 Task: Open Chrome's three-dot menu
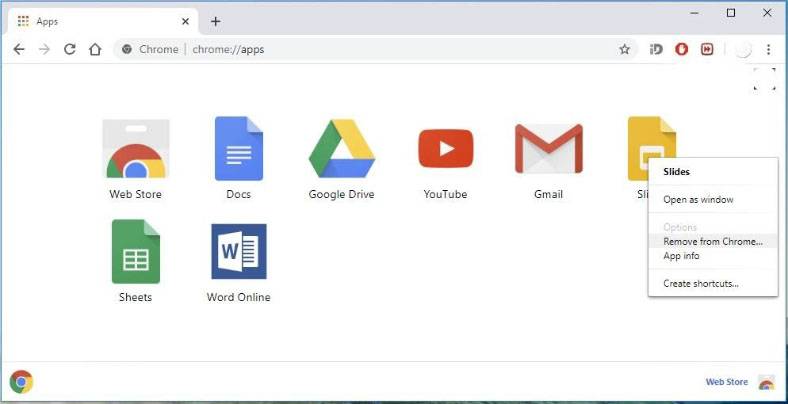[x=768, y=49]
